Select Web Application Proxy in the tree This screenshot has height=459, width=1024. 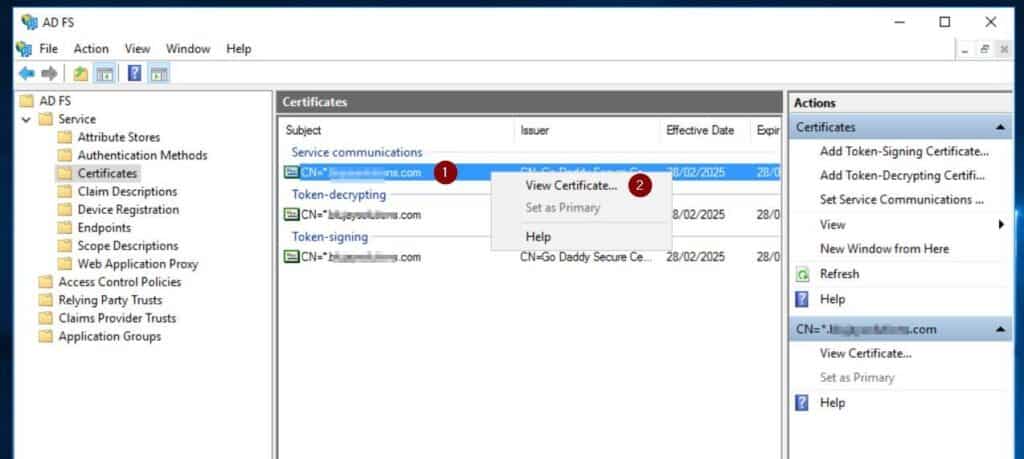tap(138, 264)
